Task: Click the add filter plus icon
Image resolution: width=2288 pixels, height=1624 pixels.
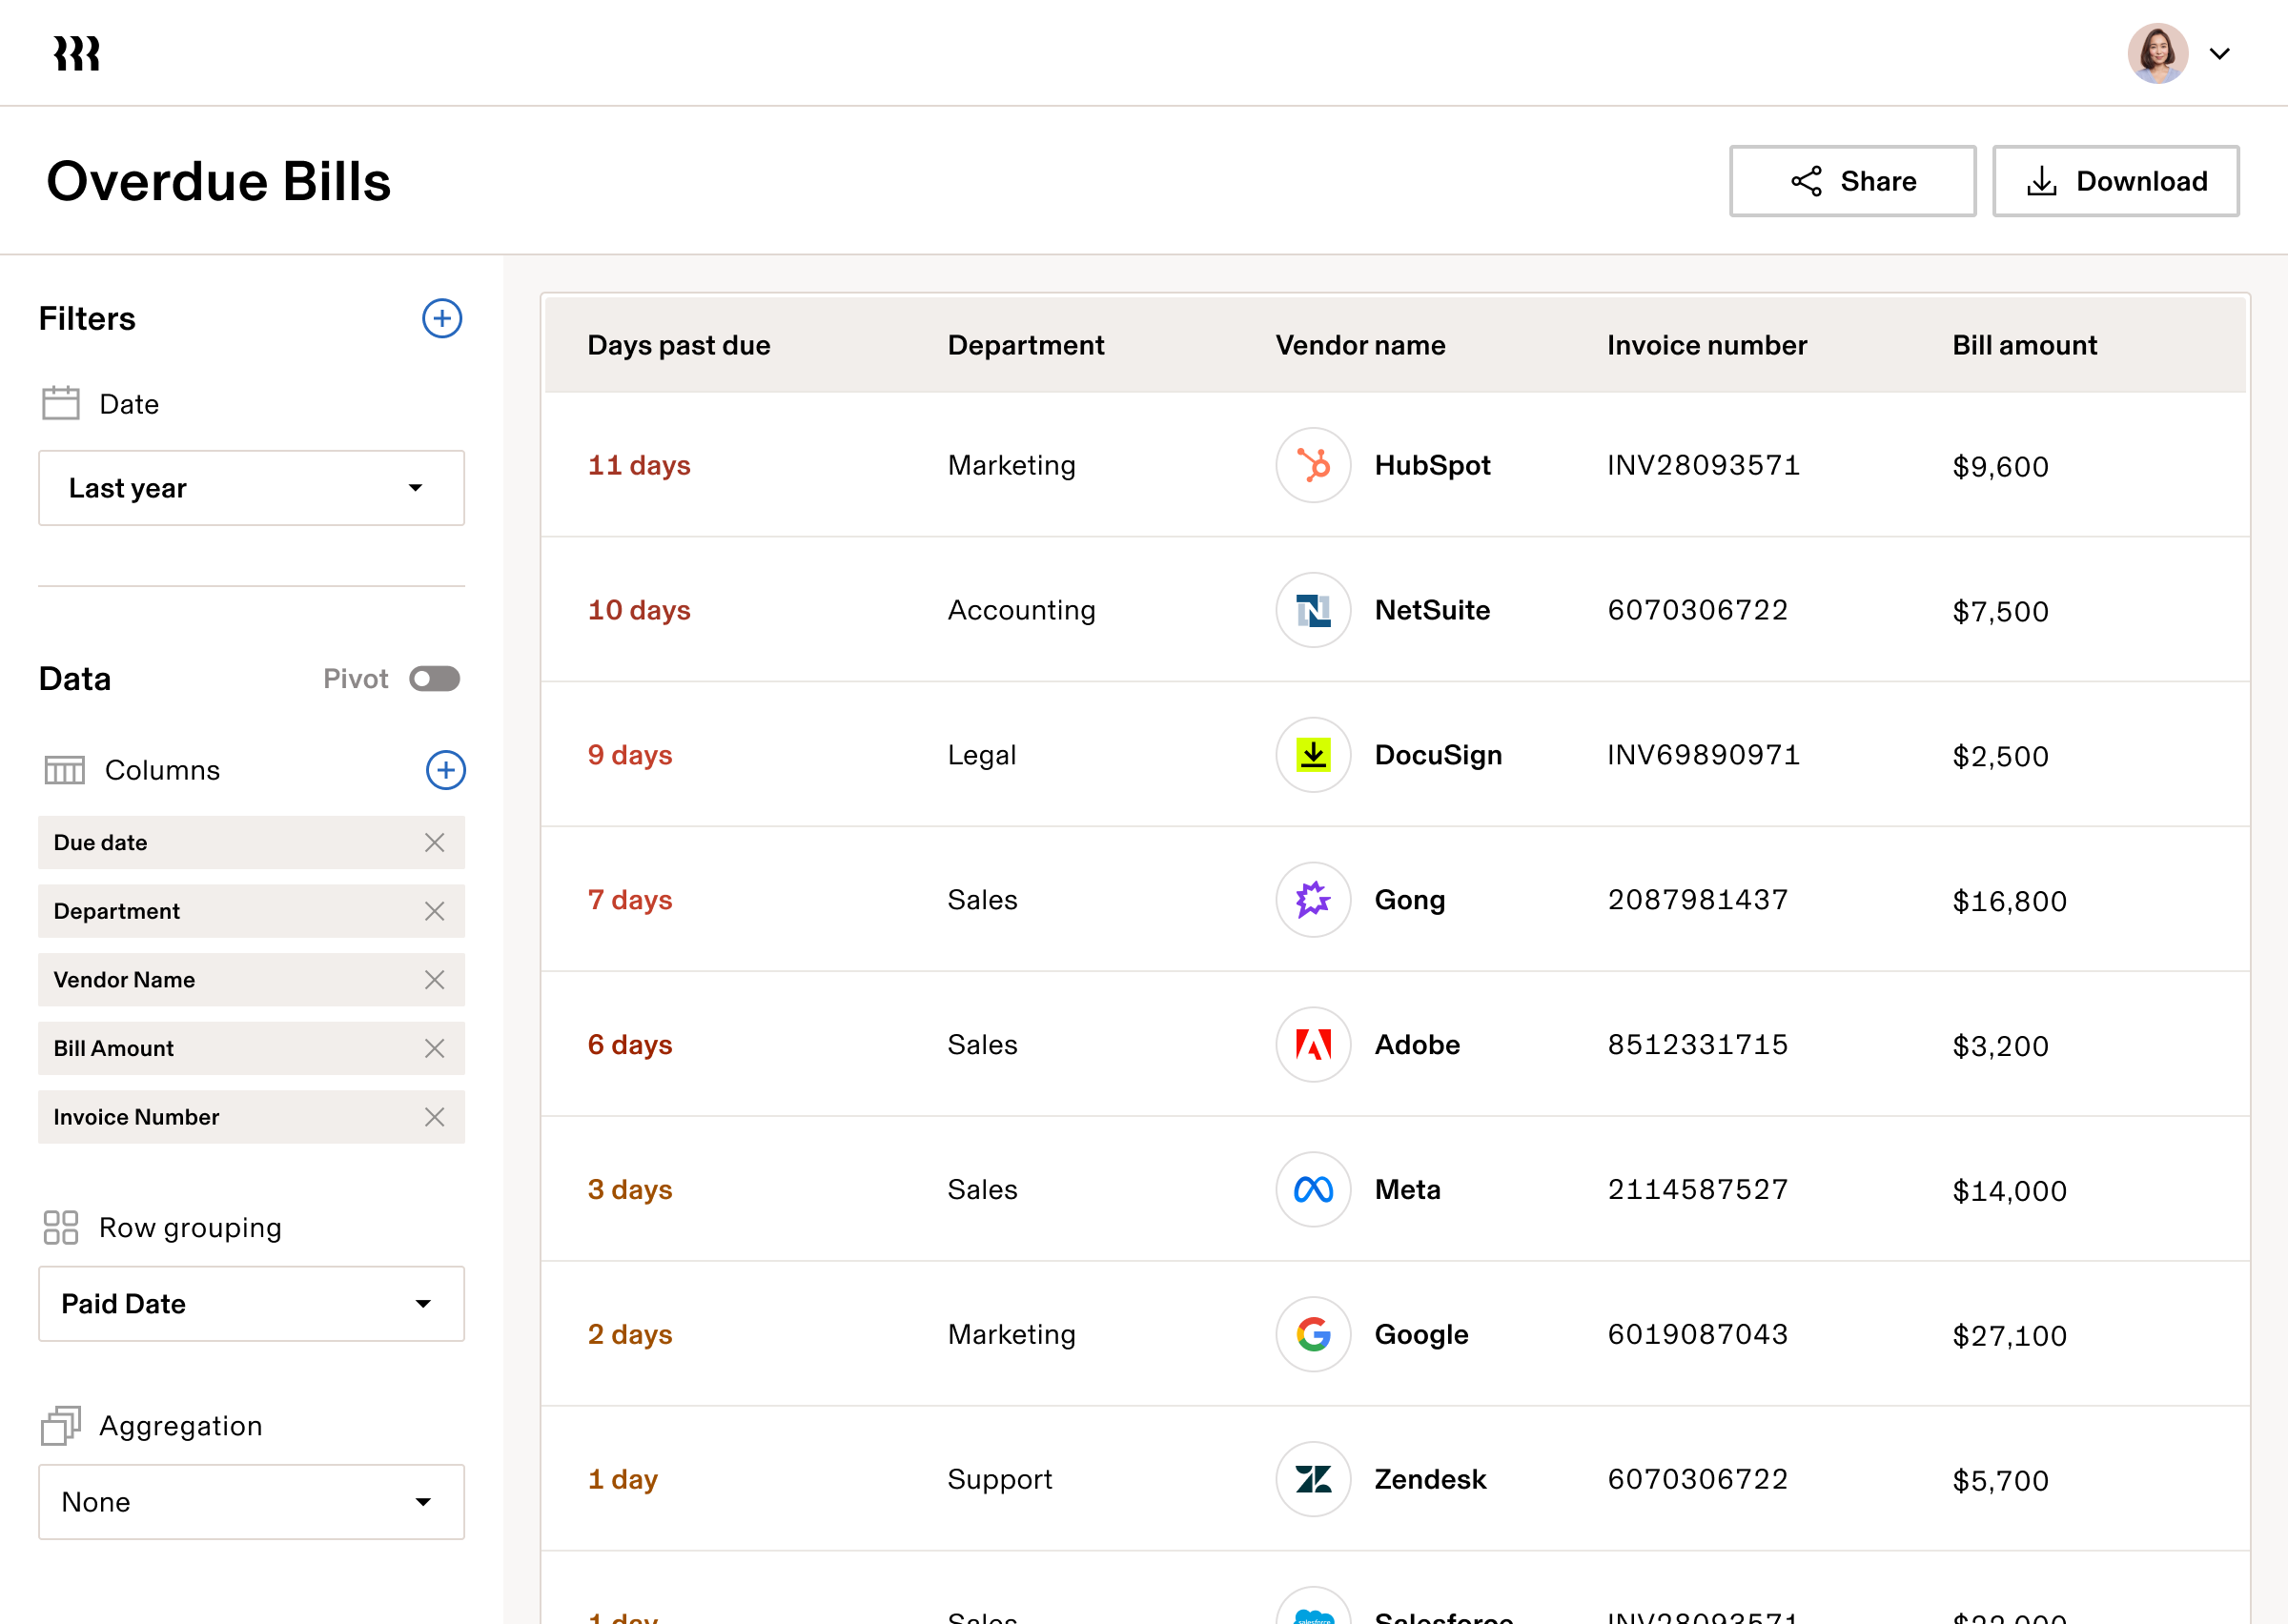Action: (x=441, y=318)
